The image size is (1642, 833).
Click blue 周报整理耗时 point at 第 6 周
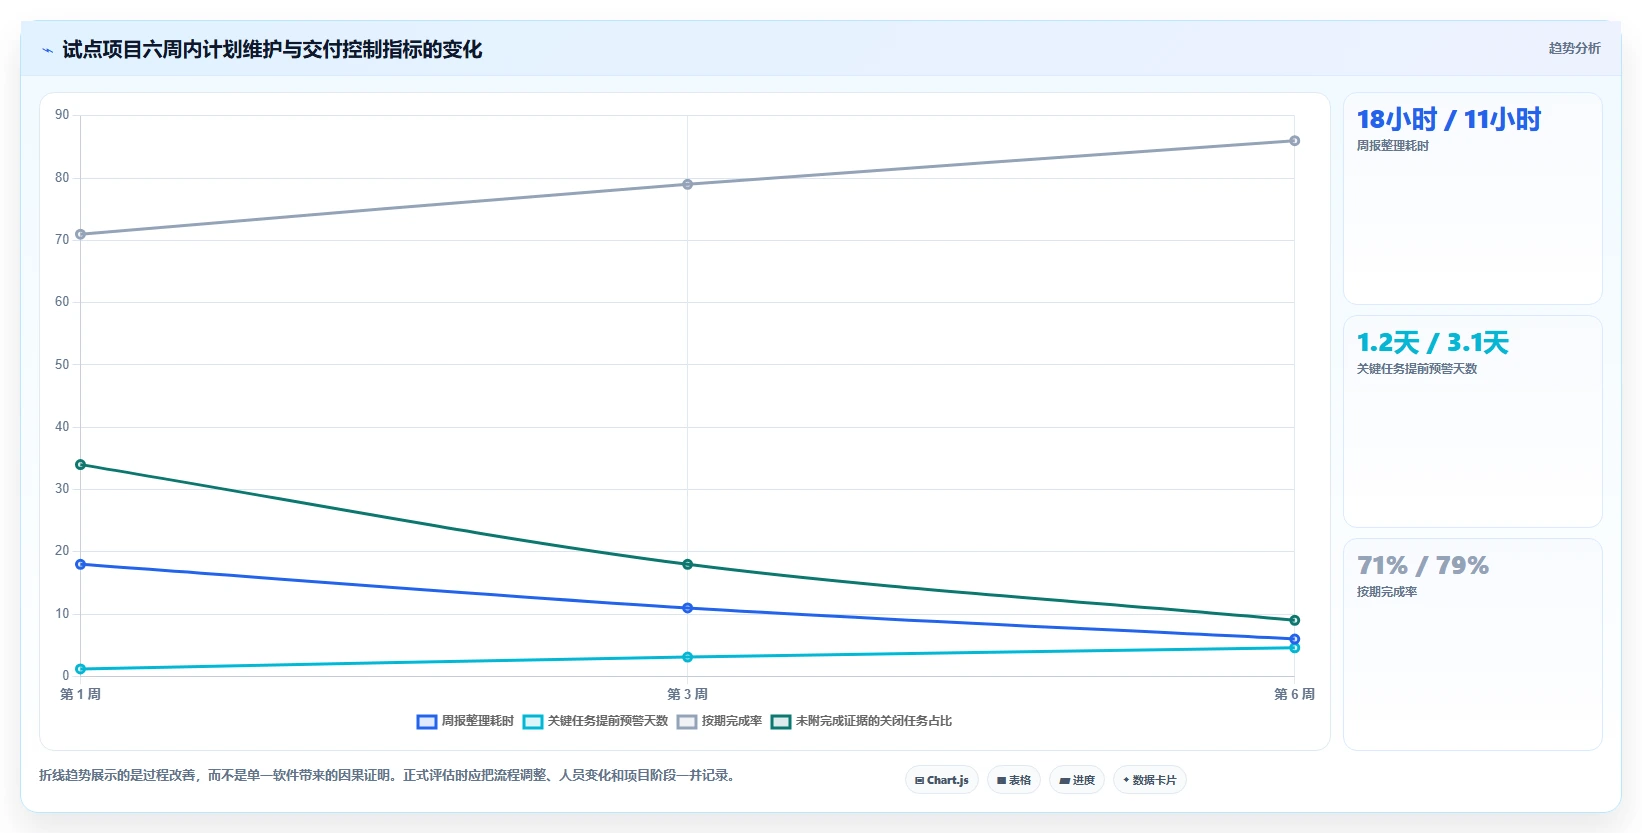click(x=1294, y=639)
